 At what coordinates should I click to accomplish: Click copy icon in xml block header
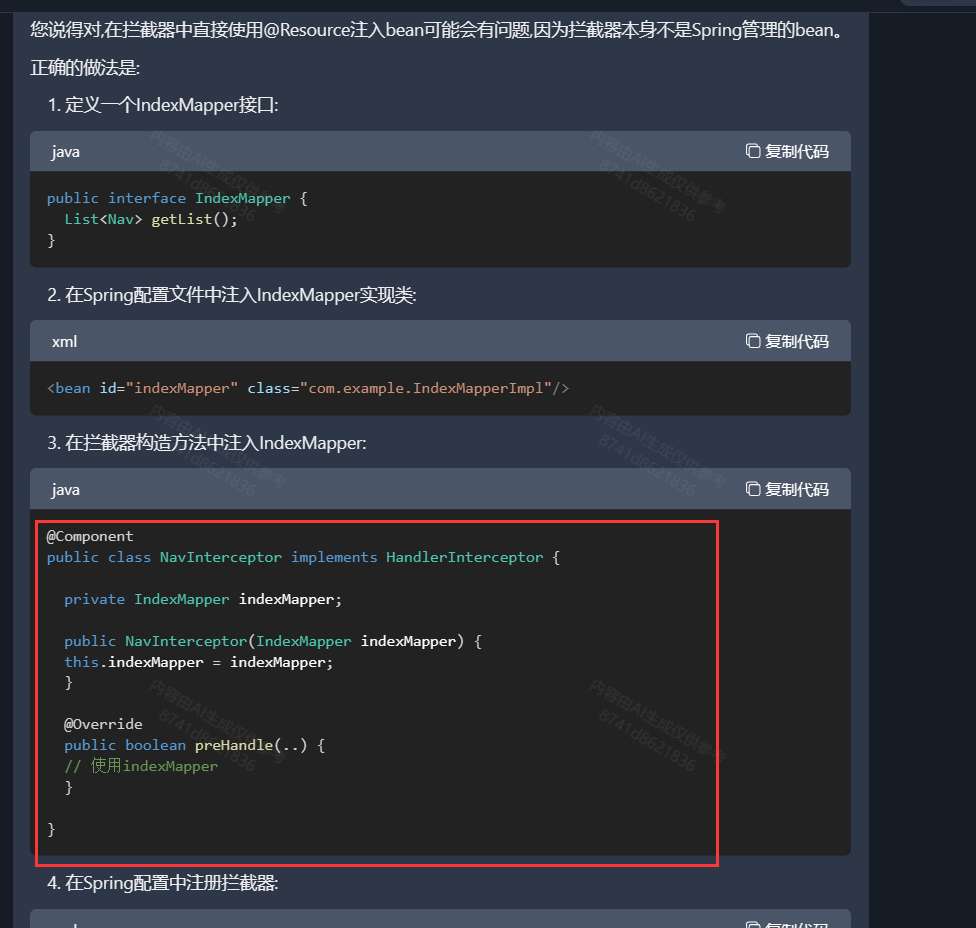coord(753,341)
